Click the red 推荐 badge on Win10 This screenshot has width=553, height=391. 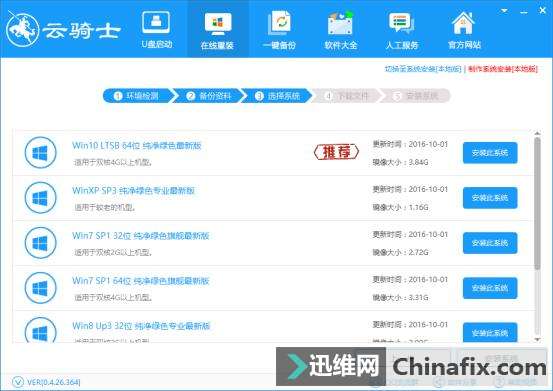click(336, 152)
